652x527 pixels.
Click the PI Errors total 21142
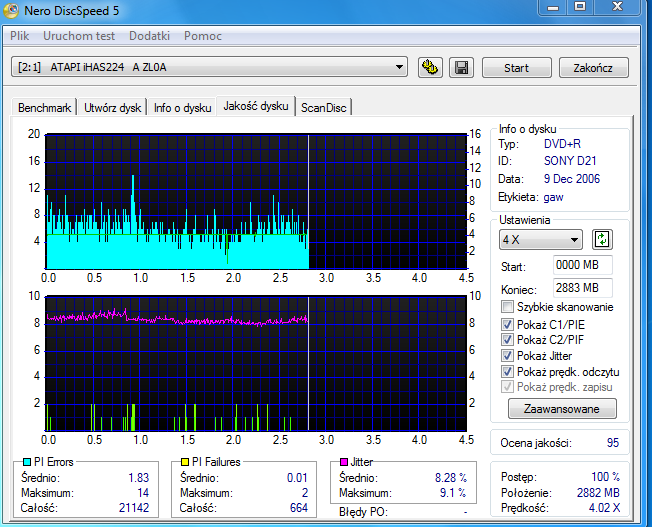click(133, 507)
